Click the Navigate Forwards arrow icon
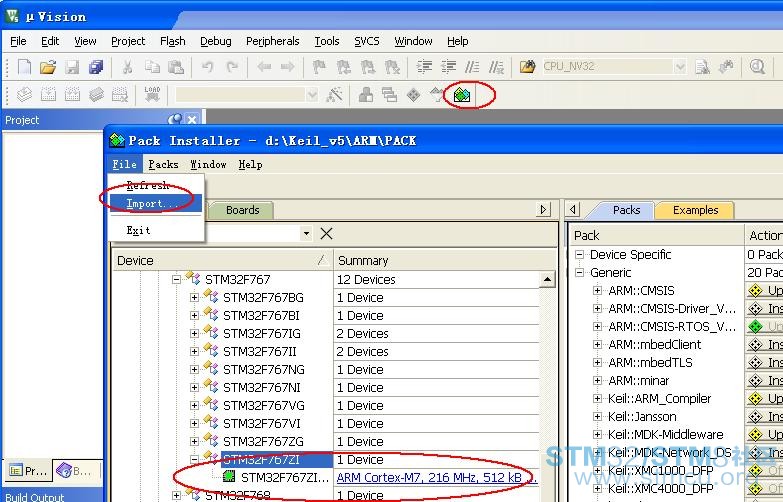The image size is (783, 502). coord(288,66)
